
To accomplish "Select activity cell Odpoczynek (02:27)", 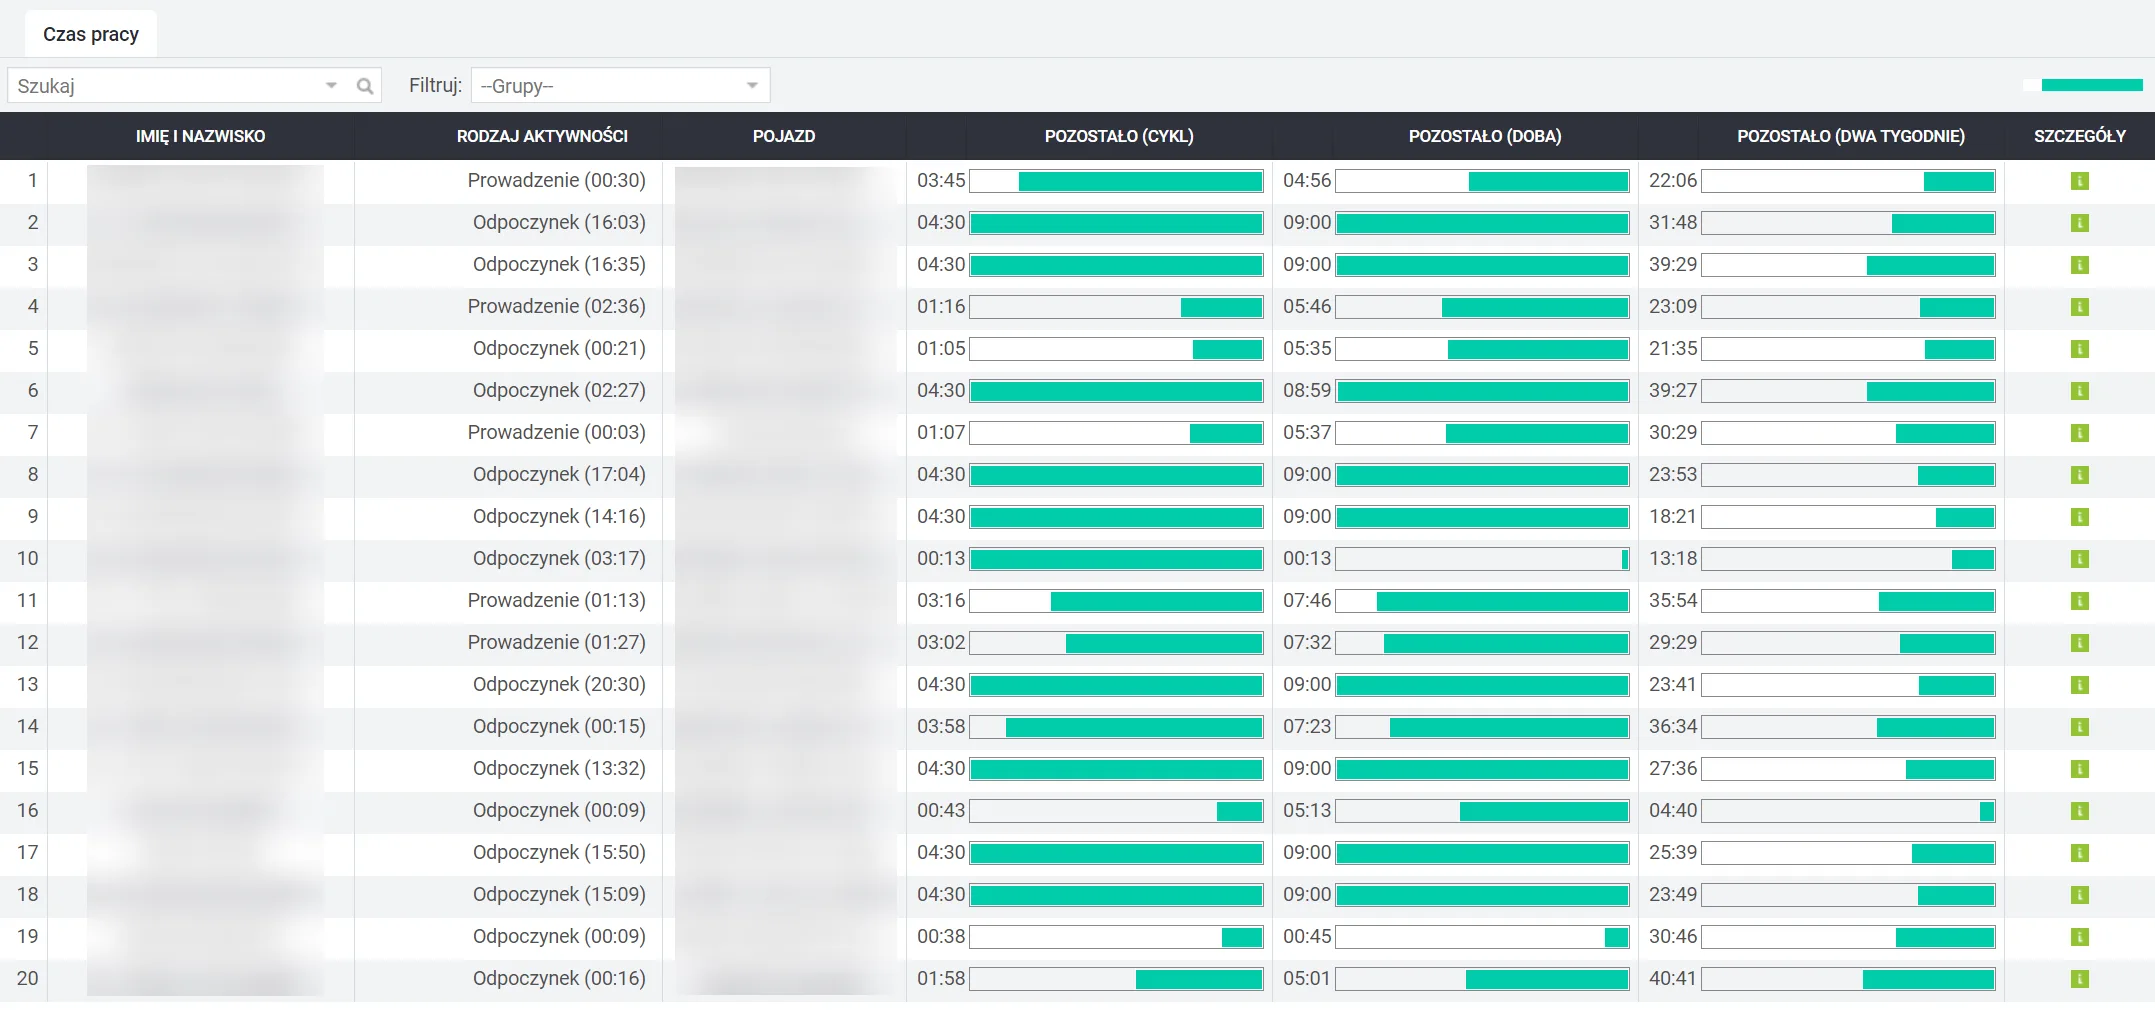I will coord(559,390).
